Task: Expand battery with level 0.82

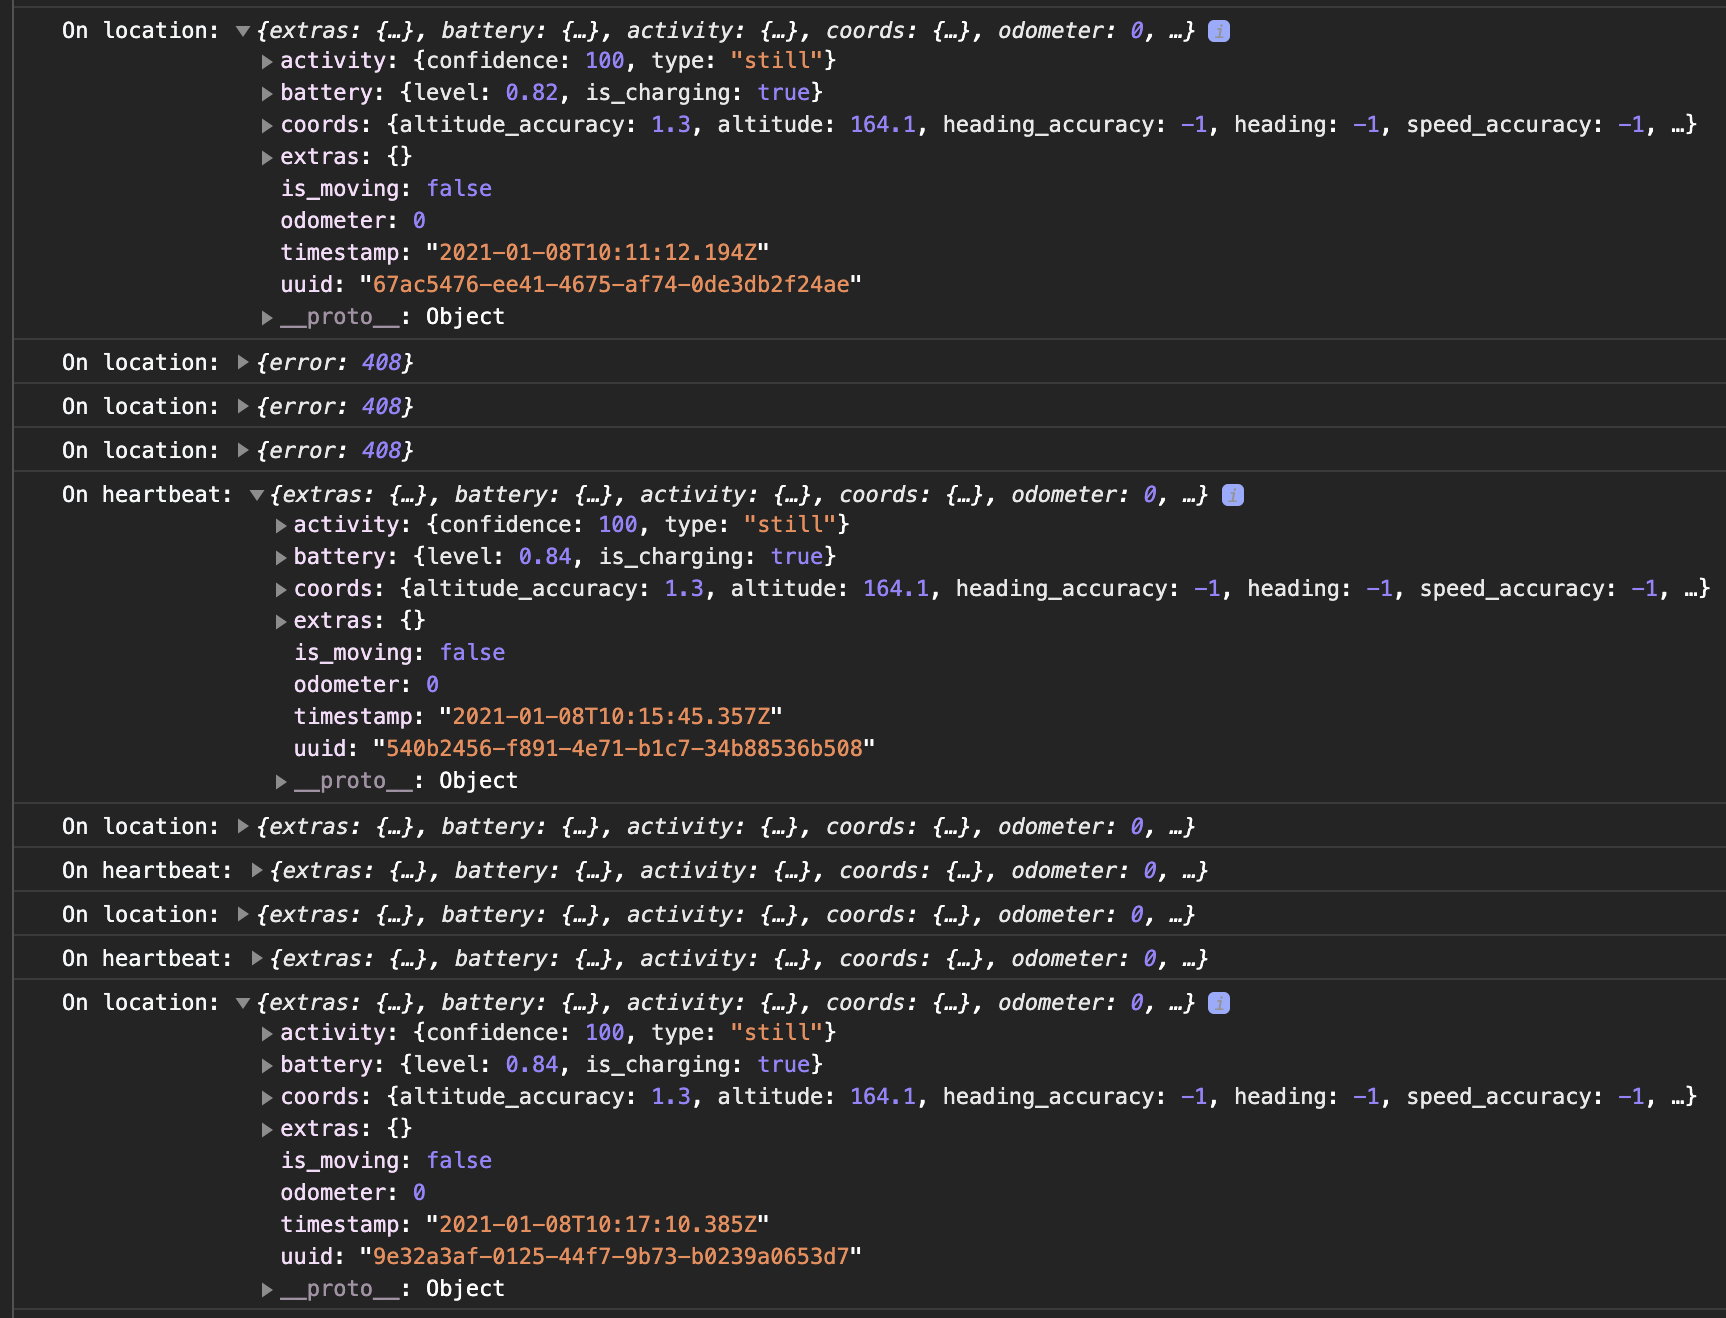Action: point(267,93)
